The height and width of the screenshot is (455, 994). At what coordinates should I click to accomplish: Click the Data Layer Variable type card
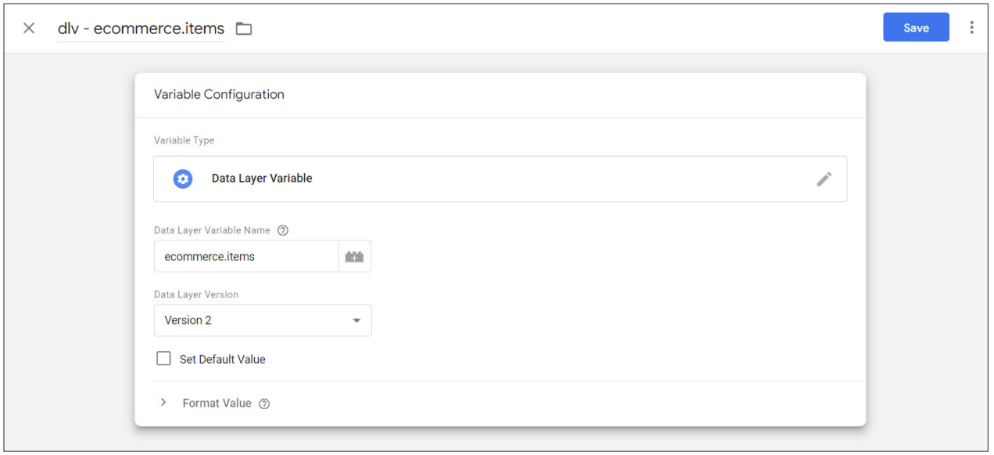[x=500, y=179]
